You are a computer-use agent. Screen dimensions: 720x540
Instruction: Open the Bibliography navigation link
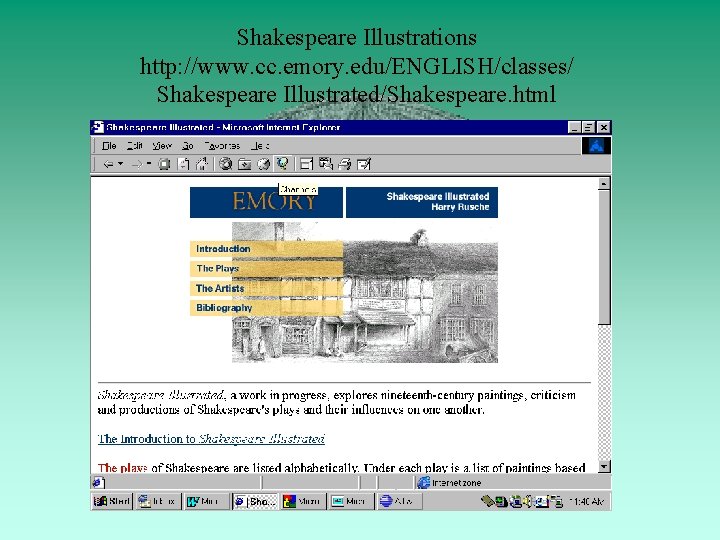click(x=266, y=308)
